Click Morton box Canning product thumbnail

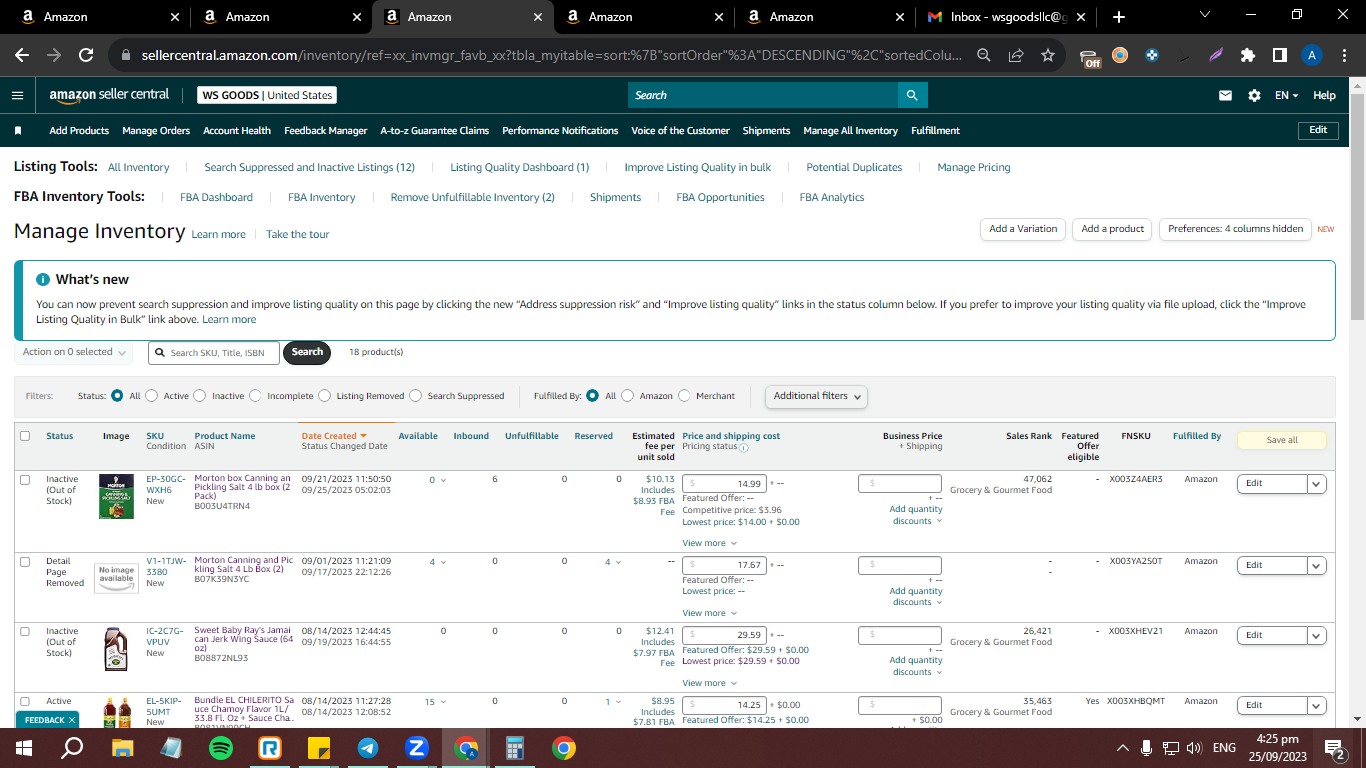click(116, 496)
